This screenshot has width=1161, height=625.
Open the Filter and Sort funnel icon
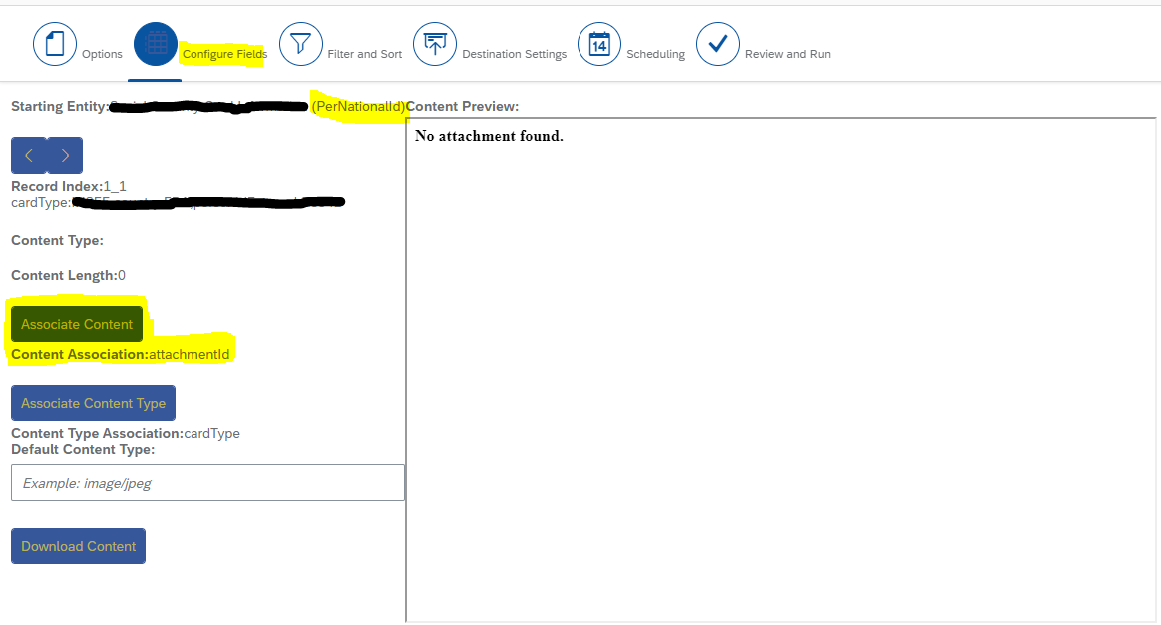click(301, 44)
